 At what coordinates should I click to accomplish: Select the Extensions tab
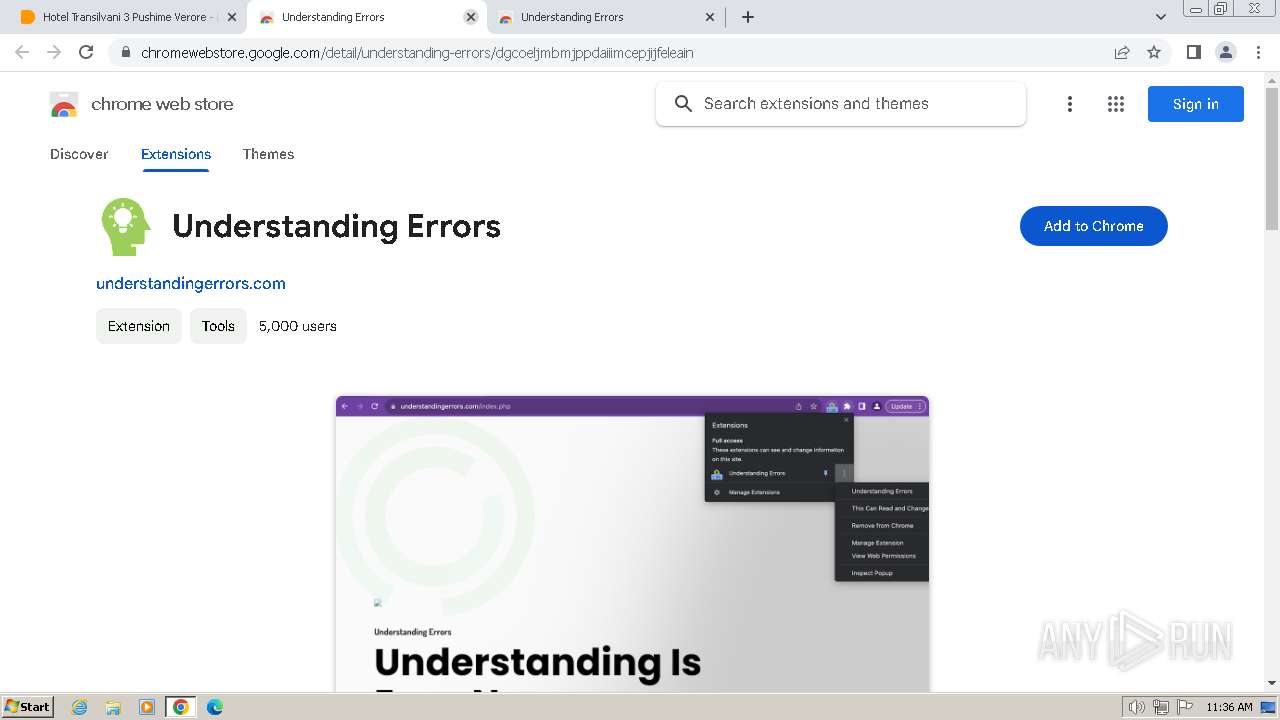click(176, 154)
